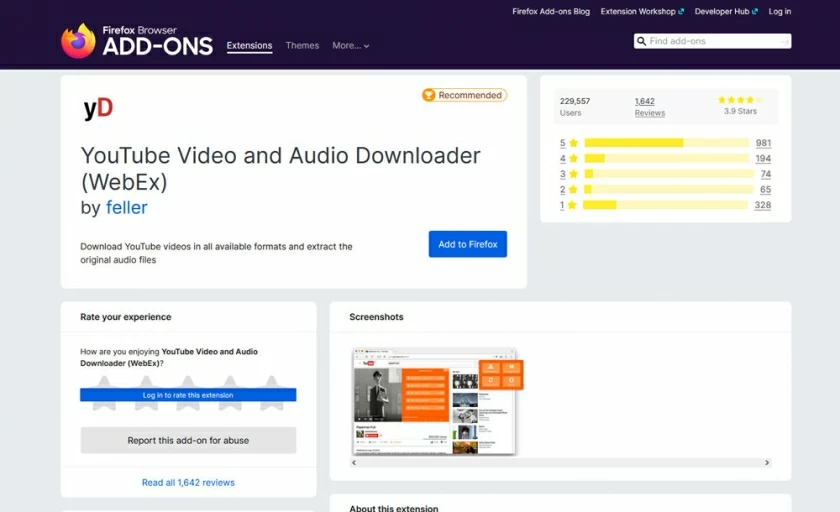840x512 pixels.
Task: Click the screenshots horizontal scrollbar
Action: [560, 462]
